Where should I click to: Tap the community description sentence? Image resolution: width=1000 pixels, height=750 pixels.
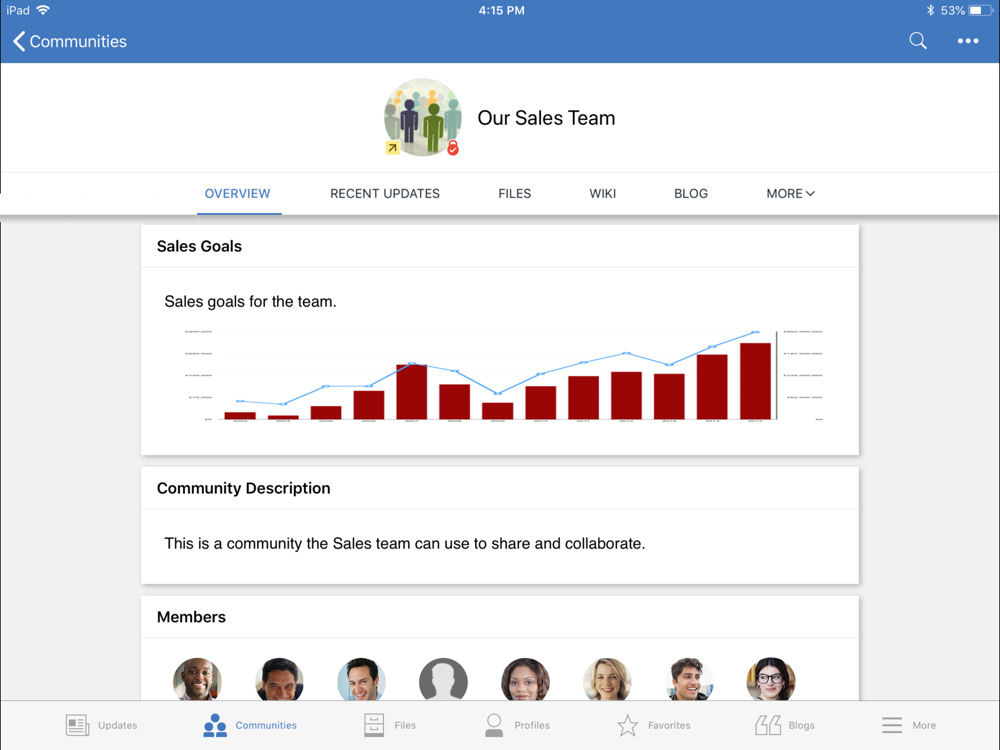coord(404,543)
